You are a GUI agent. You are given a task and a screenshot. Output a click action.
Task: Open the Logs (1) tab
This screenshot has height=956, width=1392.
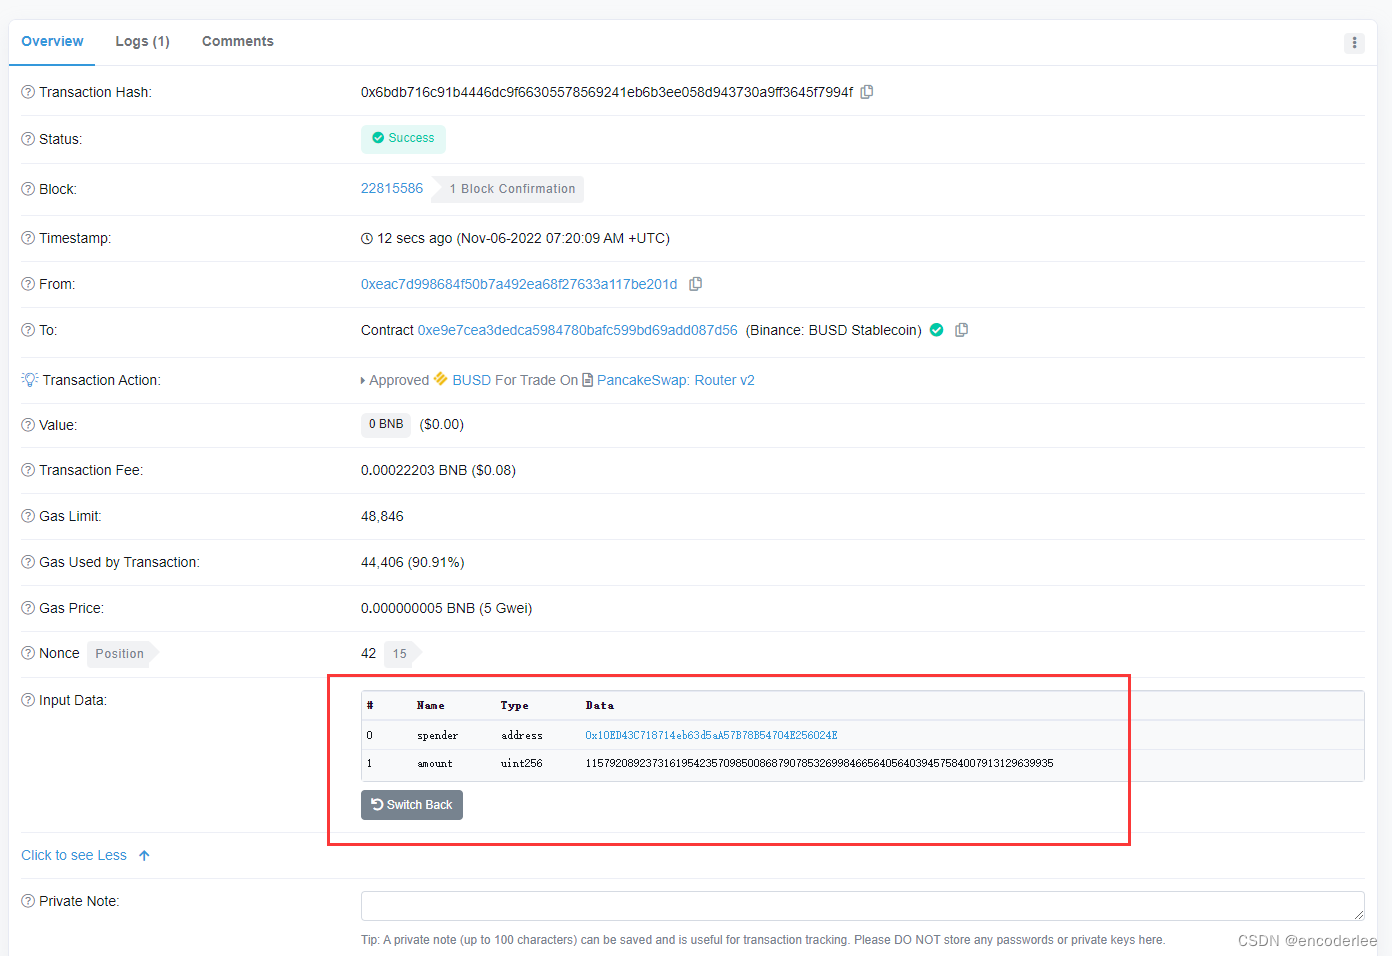click(142, 41)
